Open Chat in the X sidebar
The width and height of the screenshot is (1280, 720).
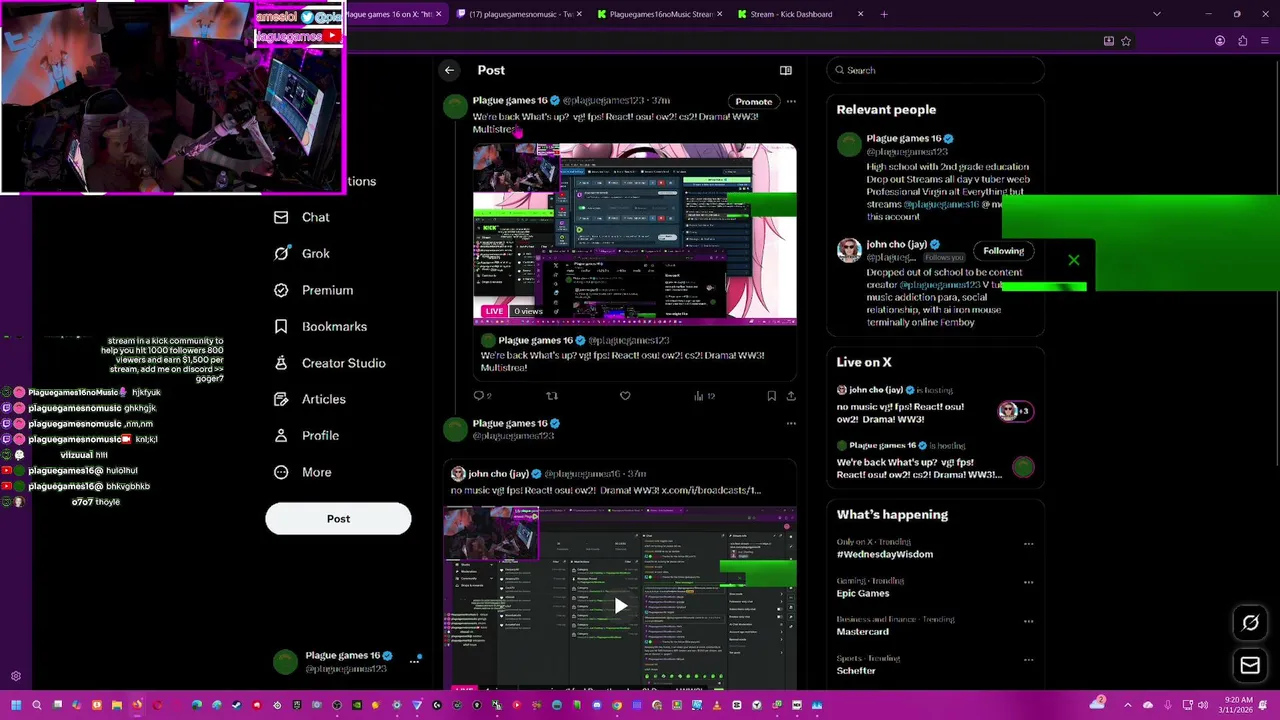[x=302, y=217]
